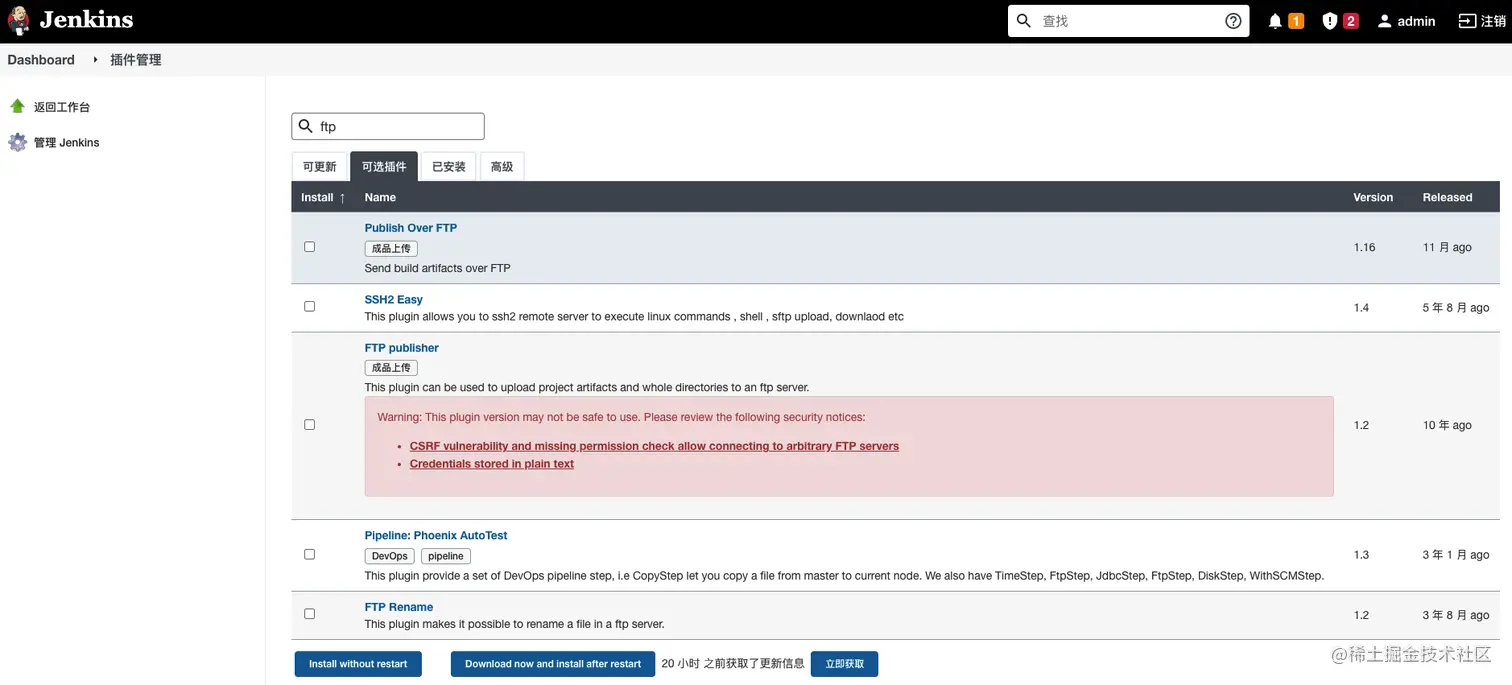Click the Install column sort arrow

[342, 198]
